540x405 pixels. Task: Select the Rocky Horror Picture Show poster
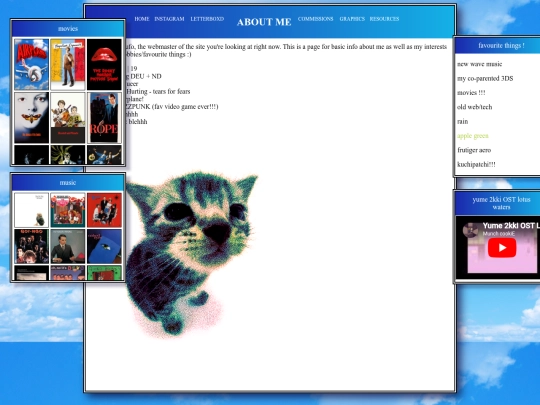104,64
